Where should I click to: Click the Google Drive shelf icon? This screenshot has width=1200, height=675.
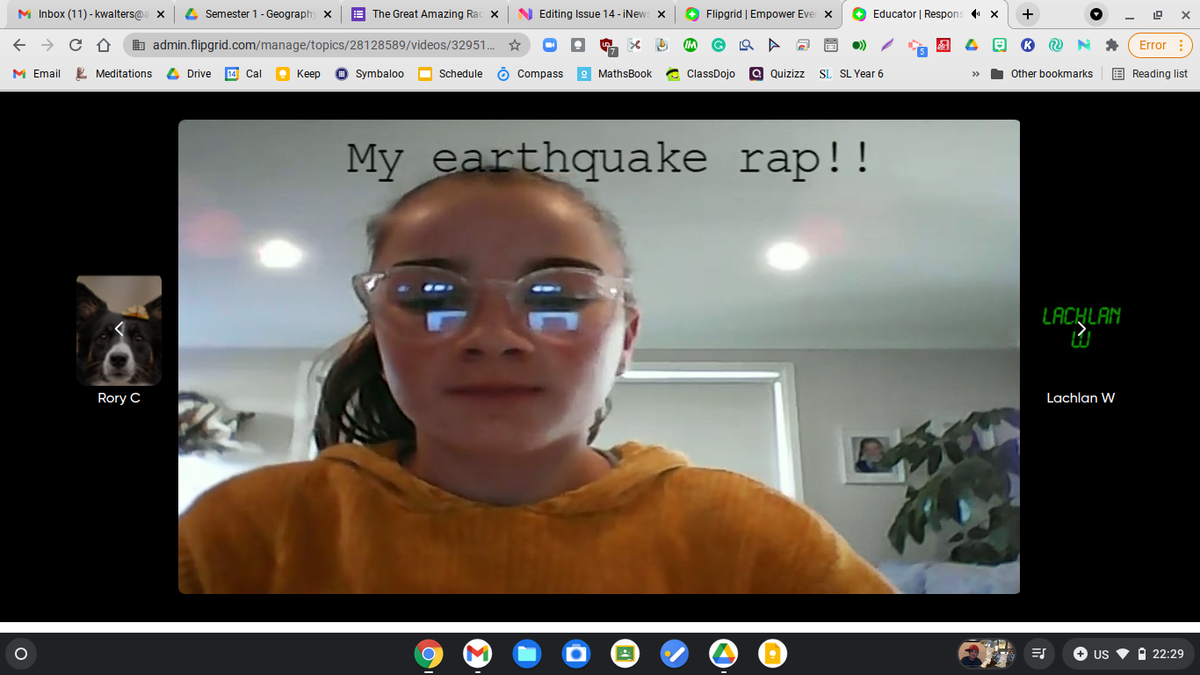[722, 654]
